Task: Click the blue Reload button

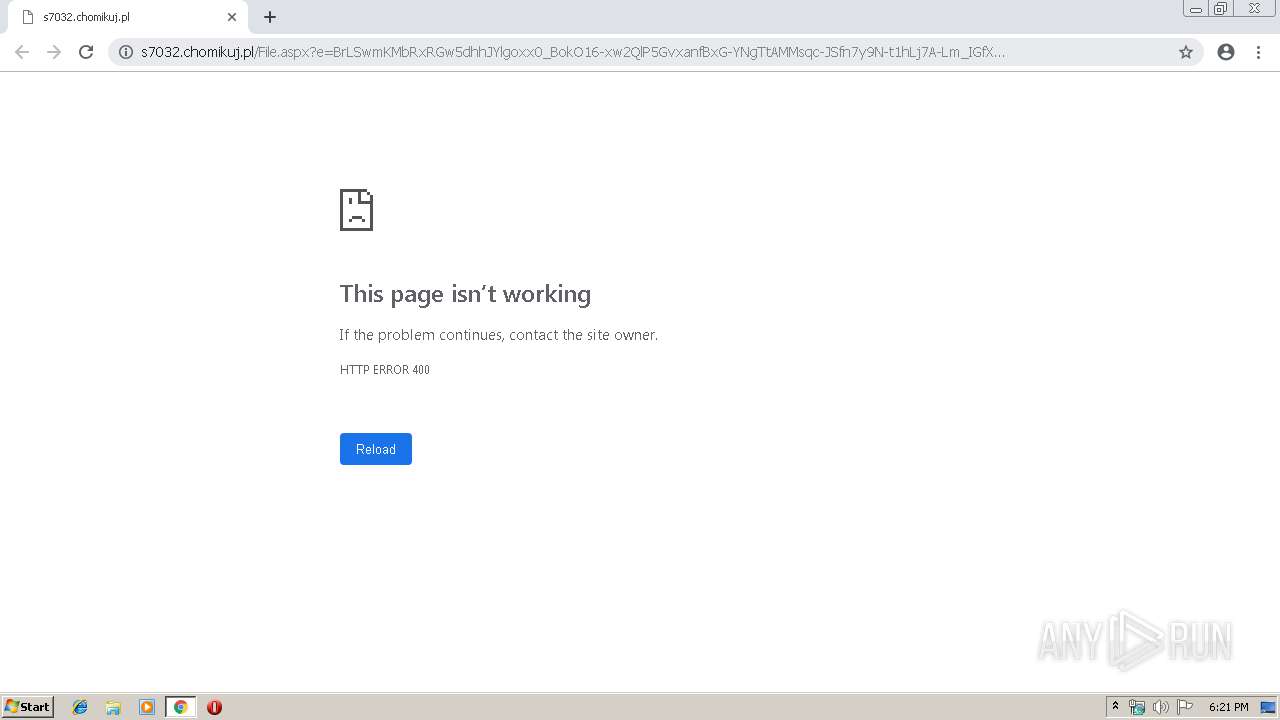Action: point(376,449)
